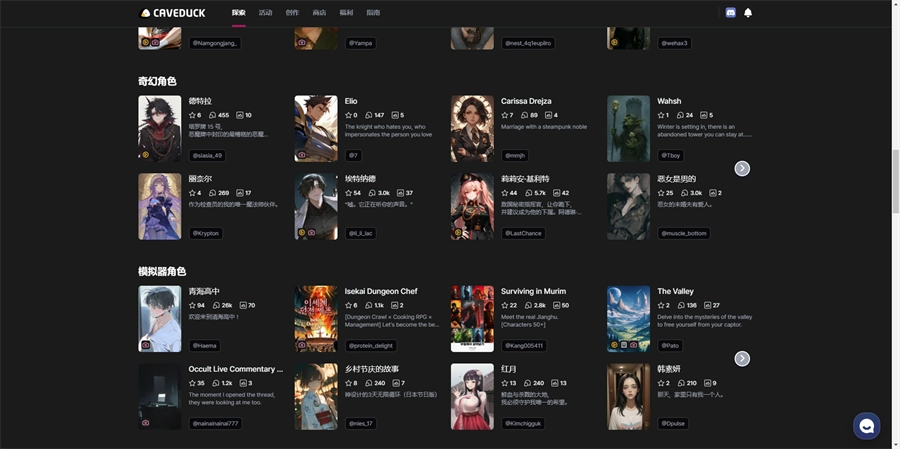
Task: Click the @protein_delight creator tag
Action: point(370,345)
